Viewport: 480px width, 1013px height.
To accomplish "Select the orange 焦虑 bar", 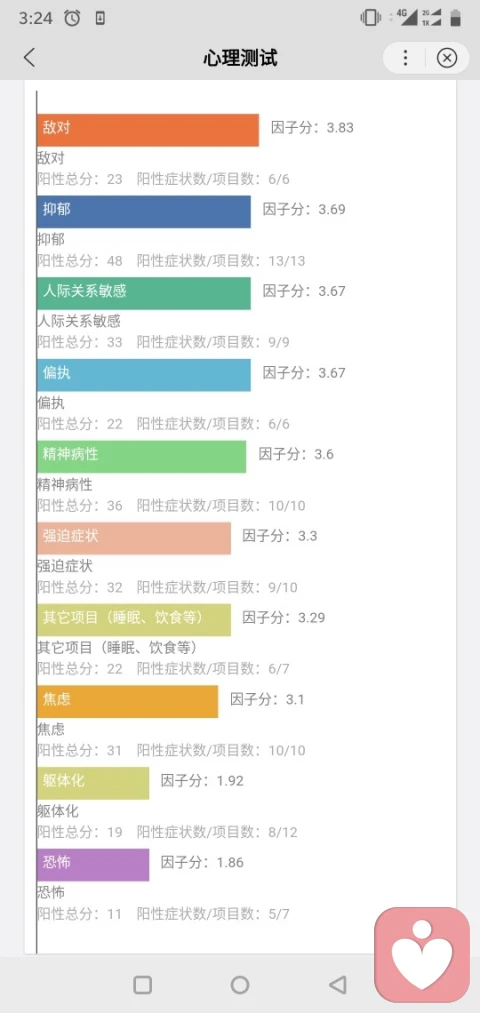I will click(127, 702).
